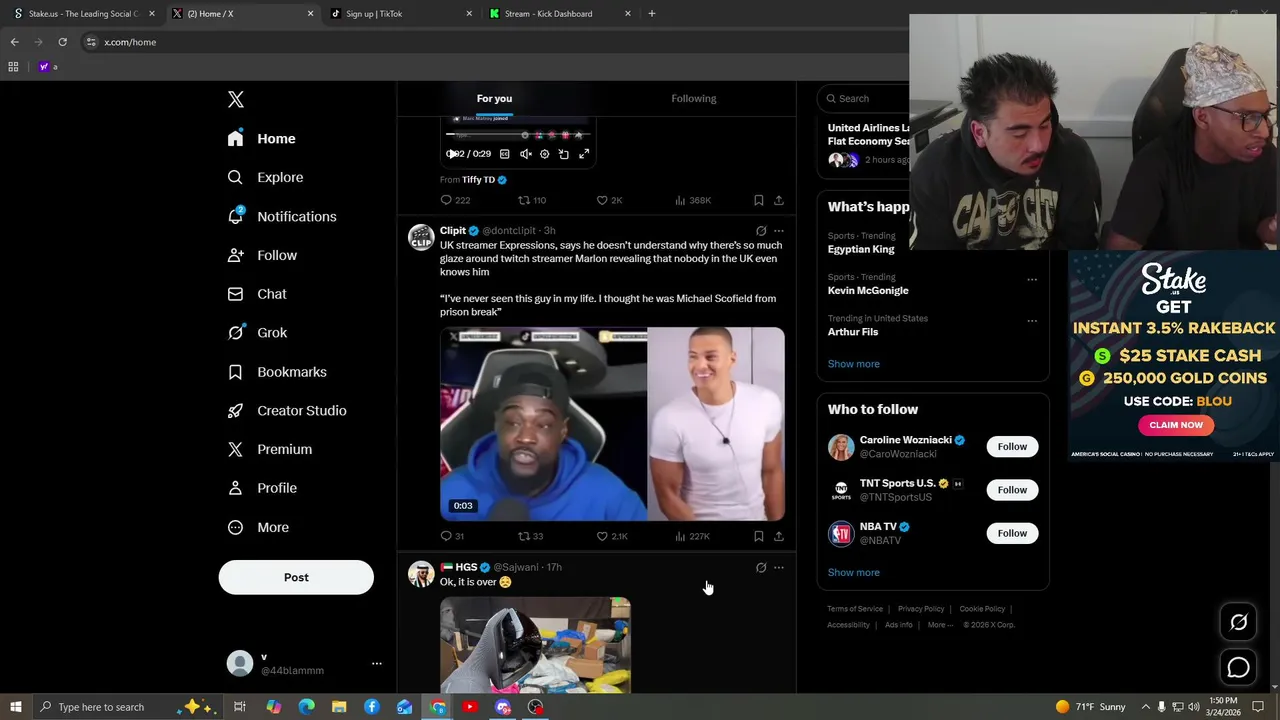
Task: Switch to the Following tab
Action: click(x=694, y=98)
